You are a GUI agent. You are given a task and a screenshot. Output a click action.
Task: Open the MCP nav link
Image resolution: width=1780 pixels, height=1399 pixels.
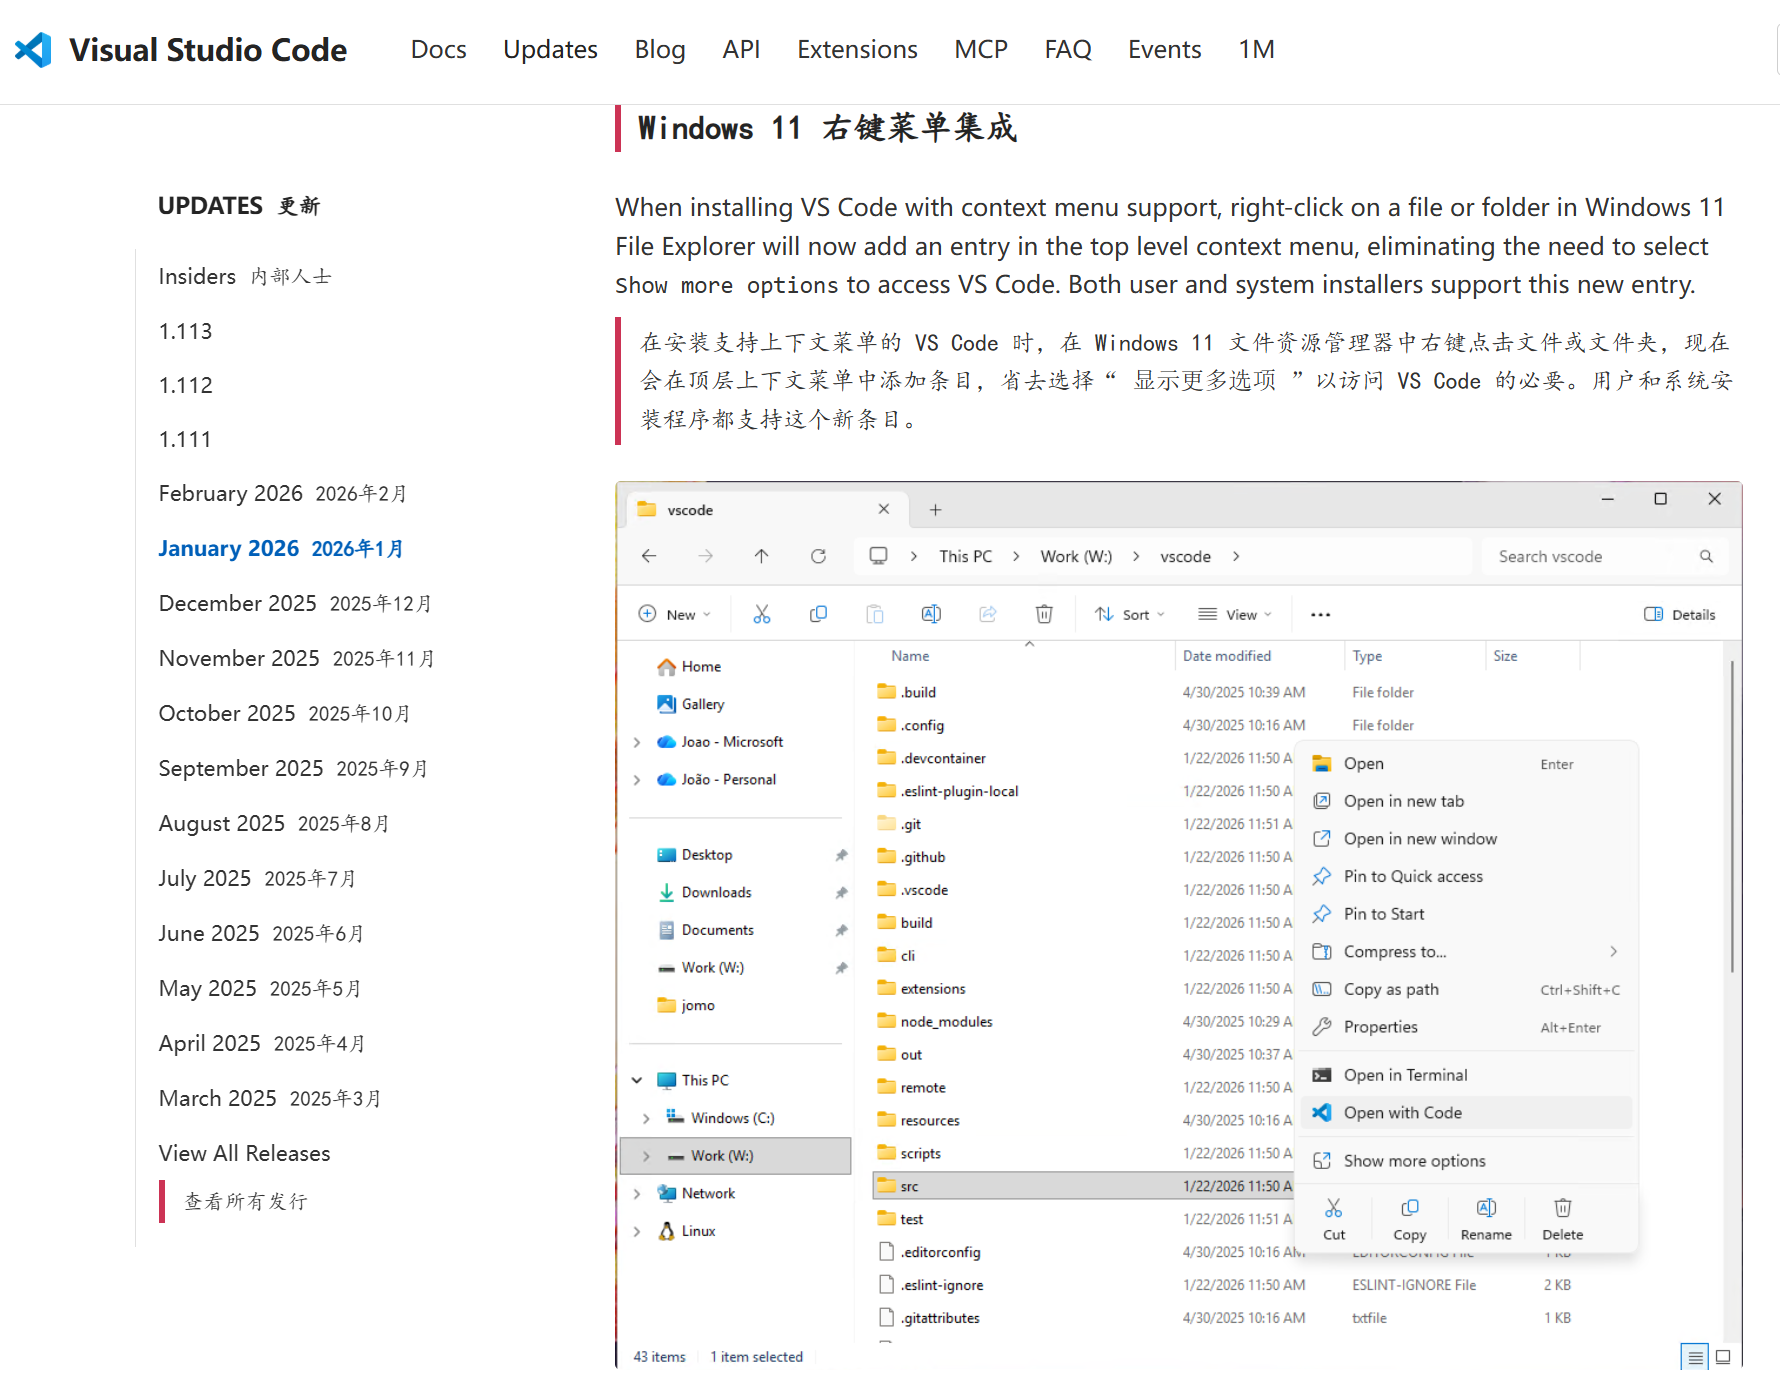click(x=981, y=50)
